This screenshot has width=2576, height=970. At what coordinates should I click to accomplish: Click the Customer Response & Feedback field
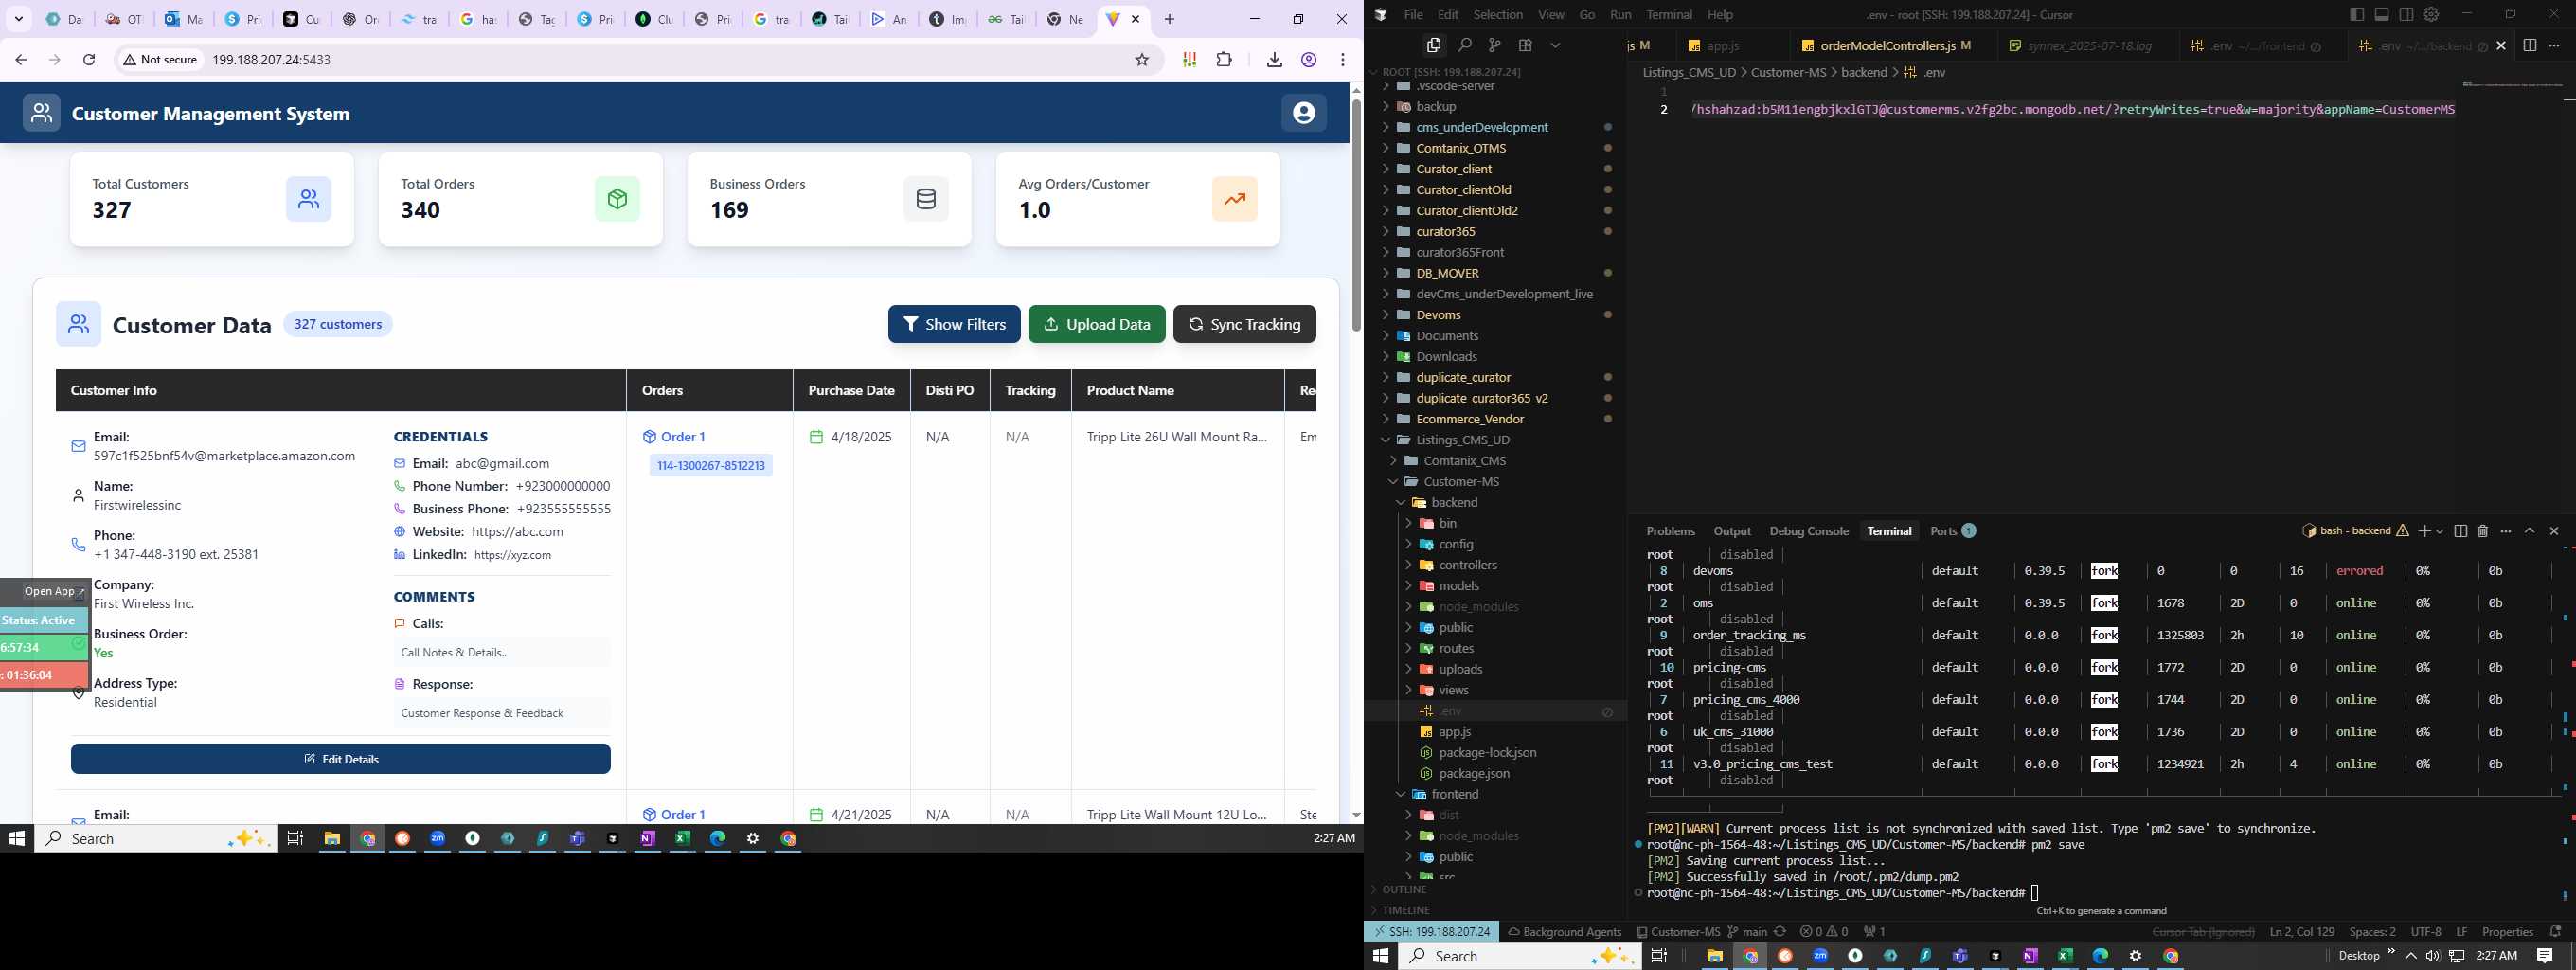pos(502,713)
